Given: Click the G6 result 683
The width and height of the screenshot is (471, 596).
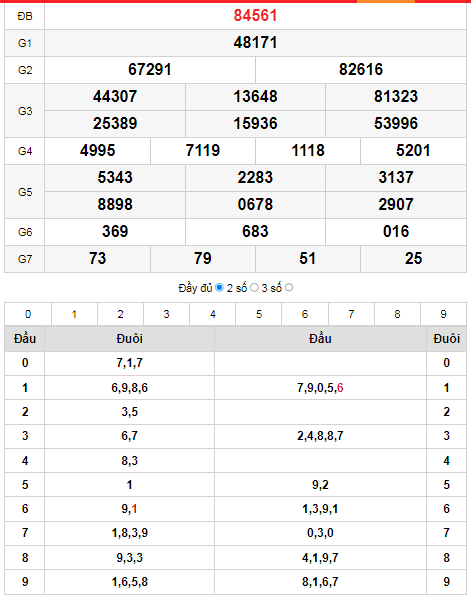Looking at the screenshot, I should [x=255, y=231].
